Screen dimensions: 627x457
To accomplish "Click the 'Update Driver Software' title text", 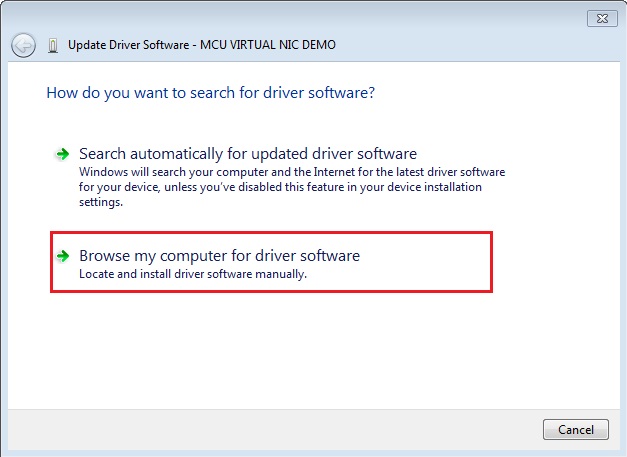I will pos(126,46).
